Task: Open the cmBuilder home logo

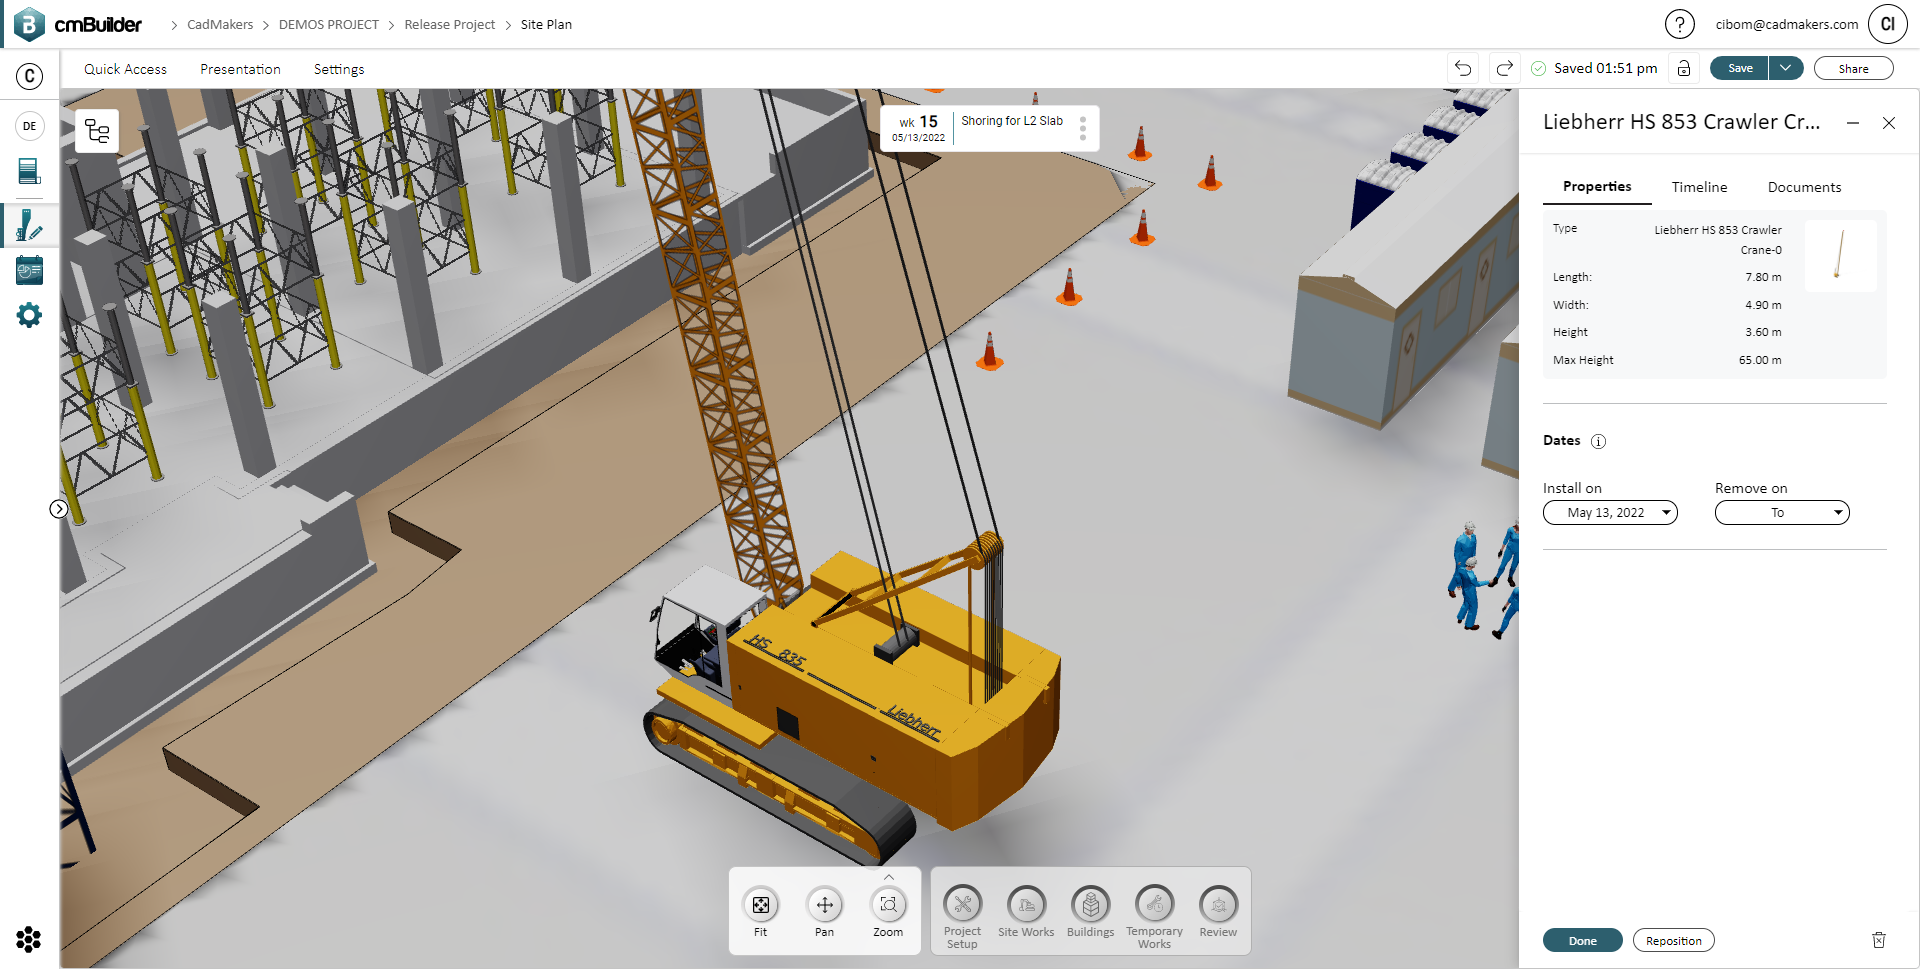Action: click(x=78, y=24)
